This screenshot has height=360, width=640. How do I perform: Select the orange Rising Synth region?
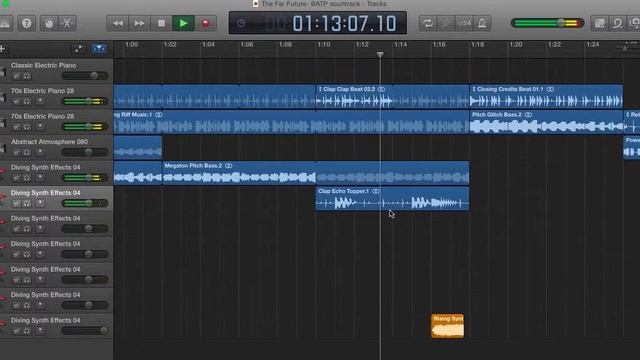click(x=448, y=326)
